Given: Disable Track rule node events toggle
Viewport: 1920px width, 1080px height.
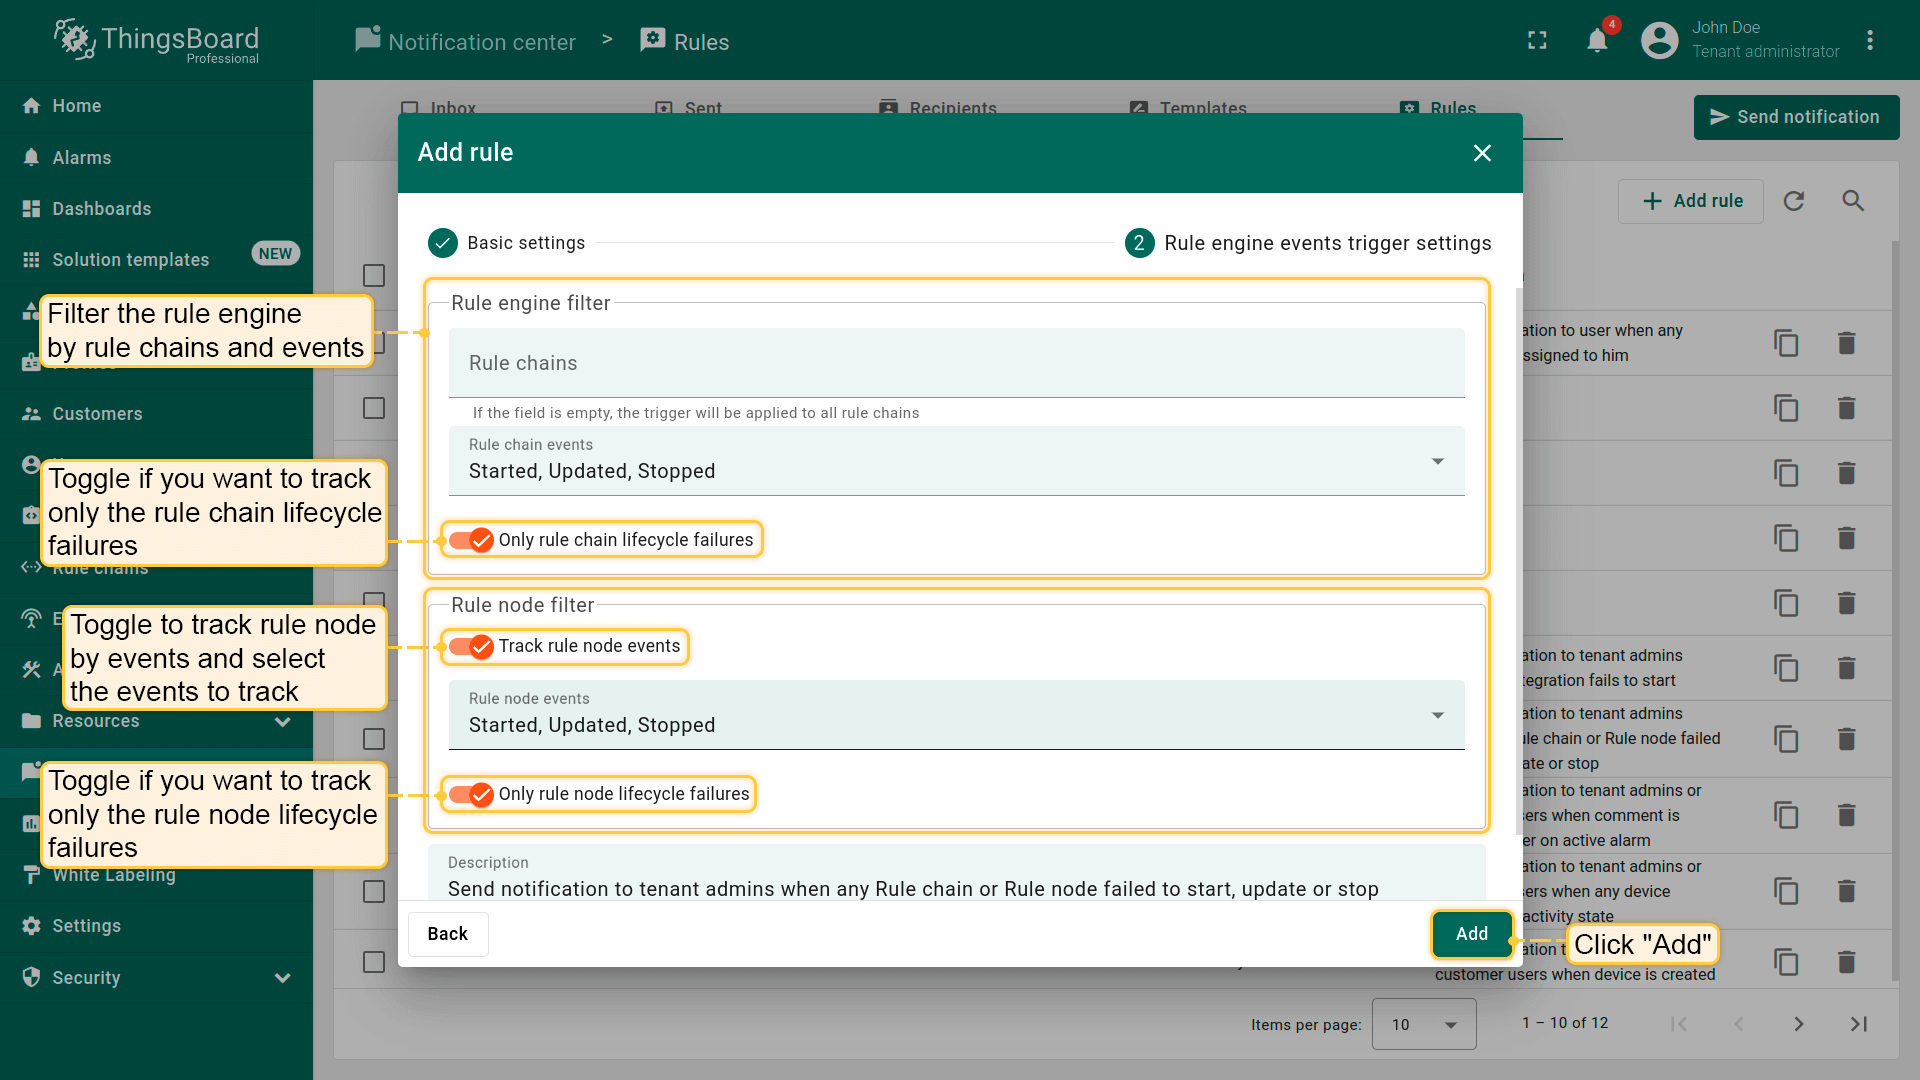Looking at the screenshot, I should click(471, 646).
